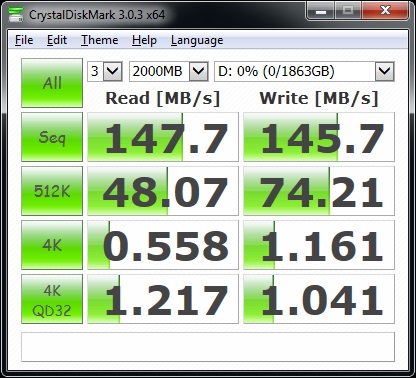Open the Language menu
The width and height of the screenshot is (416, 378).
[x=197, y=40]
